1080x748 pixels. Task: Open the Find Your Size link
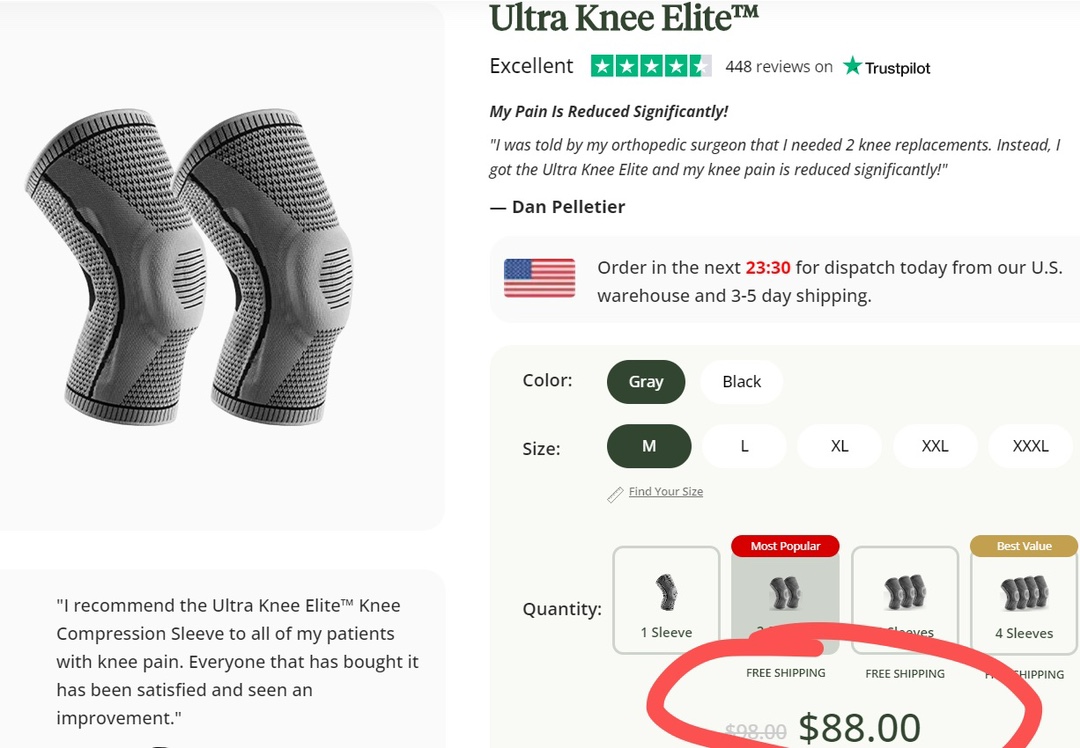(666, 491)
